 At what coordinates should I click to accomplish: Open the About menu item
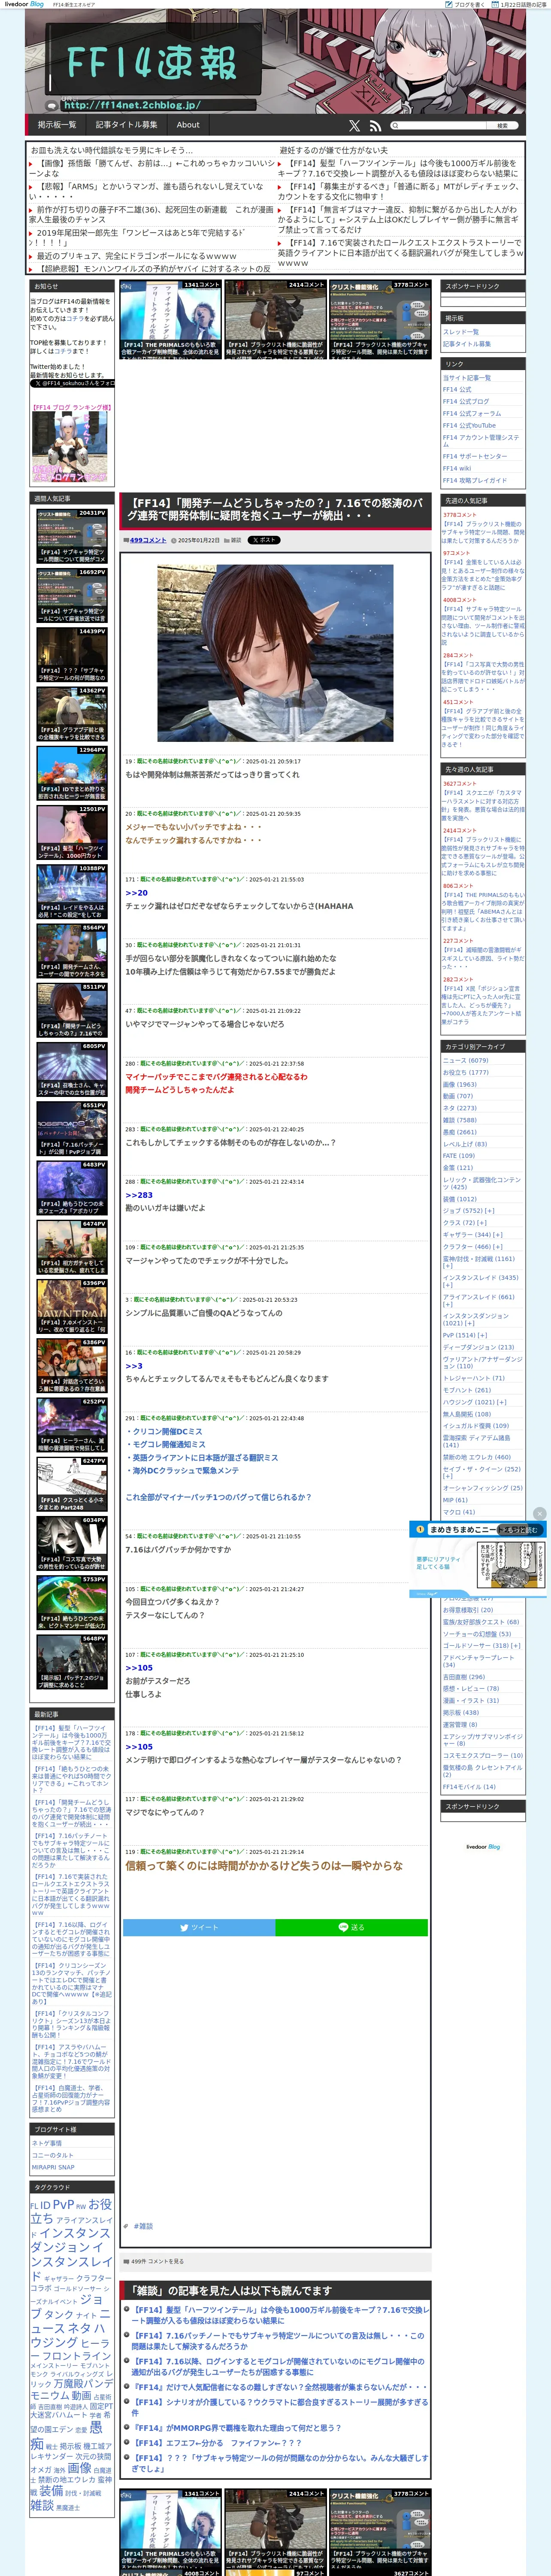coord(188,125)
